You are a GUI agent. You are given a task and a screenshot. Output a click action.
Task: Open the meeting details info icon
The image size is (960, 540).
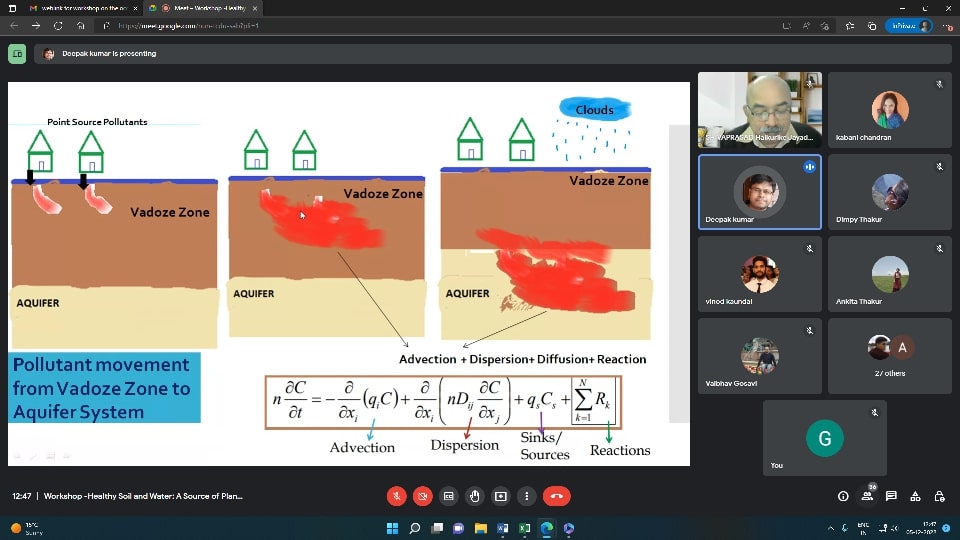point(843,496)
